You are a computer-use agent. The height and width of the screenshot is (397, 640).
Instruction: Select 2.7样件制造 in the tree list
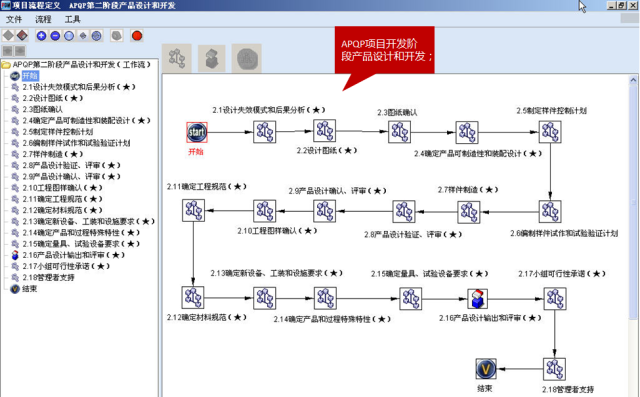coord(53,154)
